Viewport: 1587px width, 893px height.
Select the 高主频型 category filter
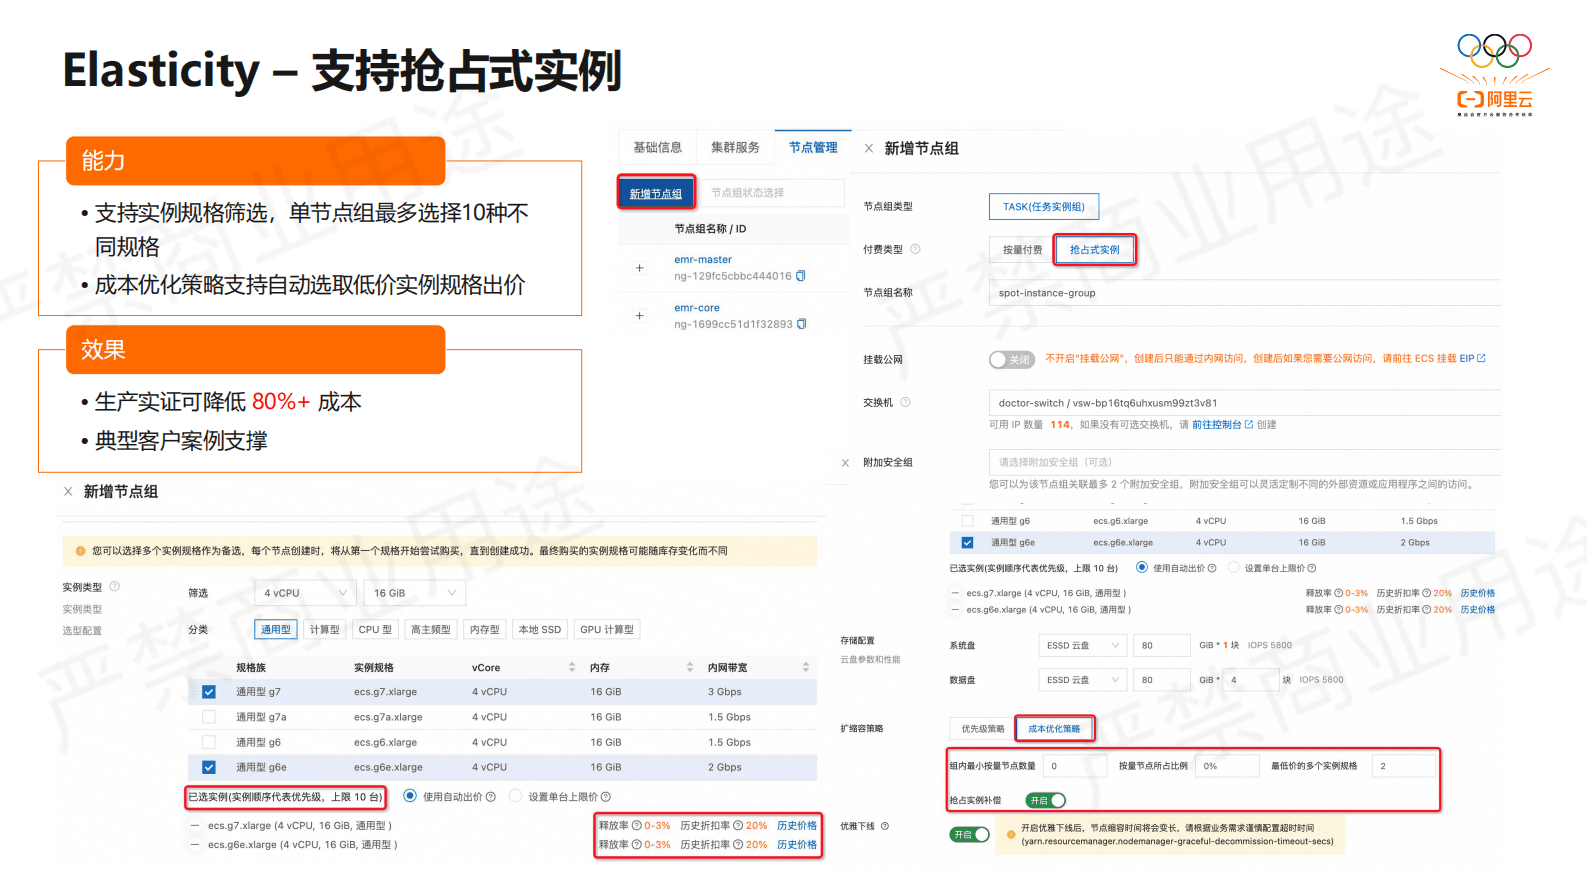[x=431, y=629]
